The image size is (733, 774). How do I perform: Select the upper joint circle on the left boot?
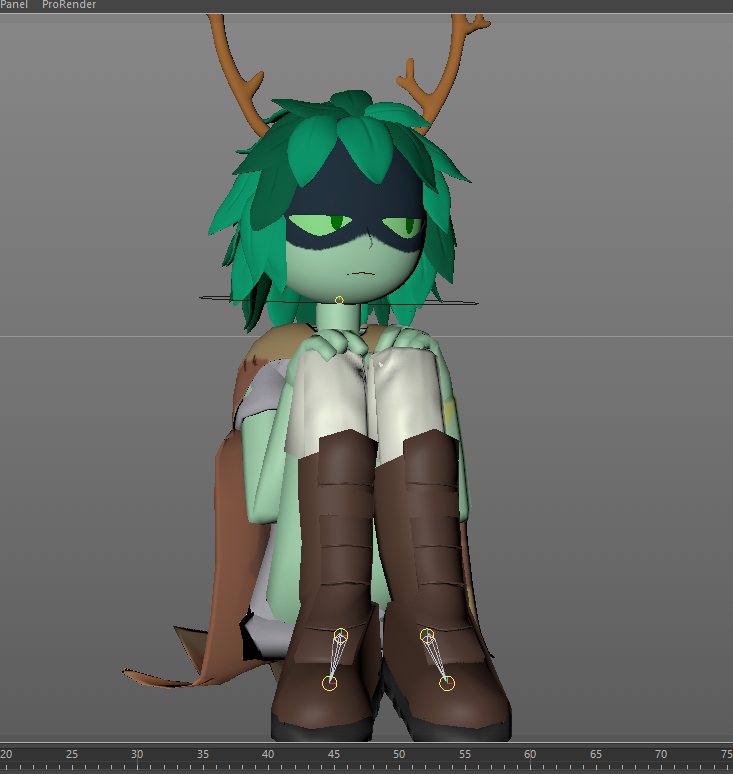click(341, 635)
